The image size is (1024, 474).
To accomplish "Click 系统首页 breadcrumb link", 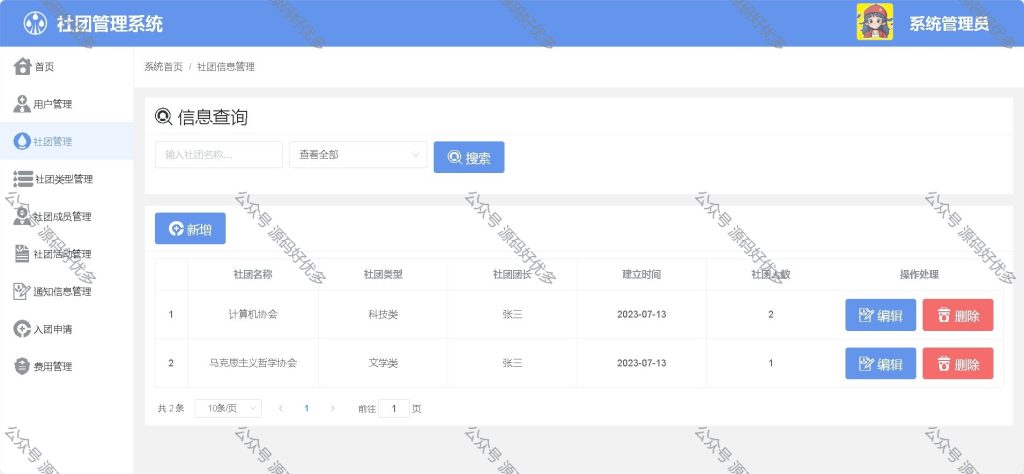I will pyautogui.click(x=163, y=67).
